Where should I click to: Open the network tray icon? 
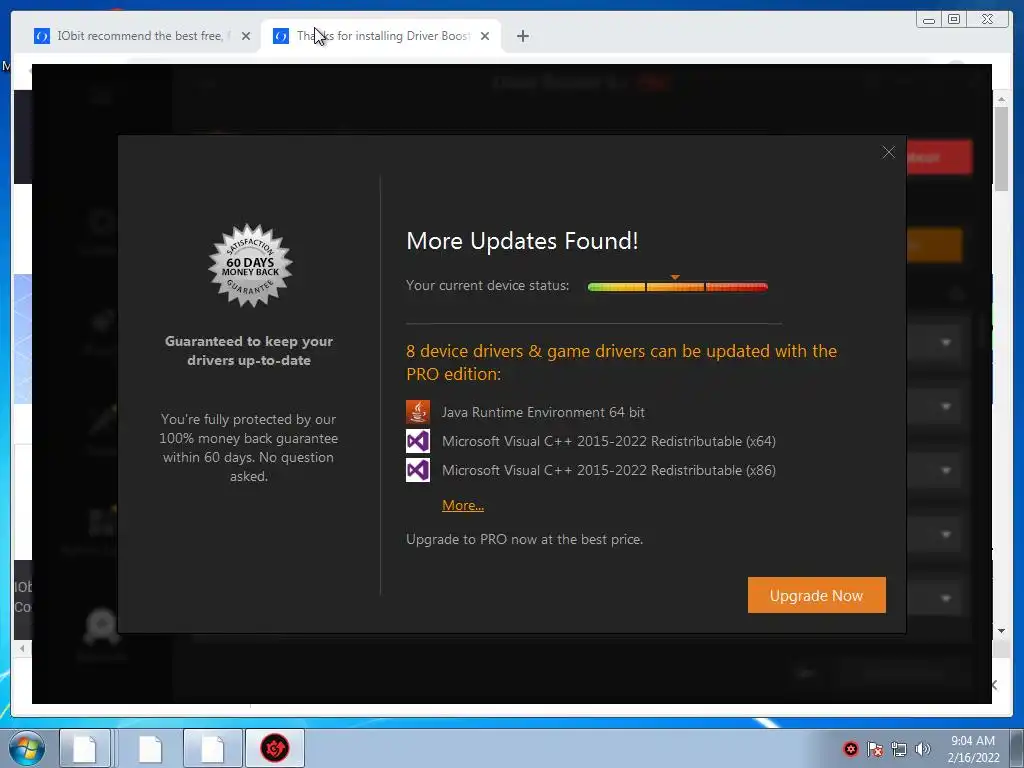899,749
